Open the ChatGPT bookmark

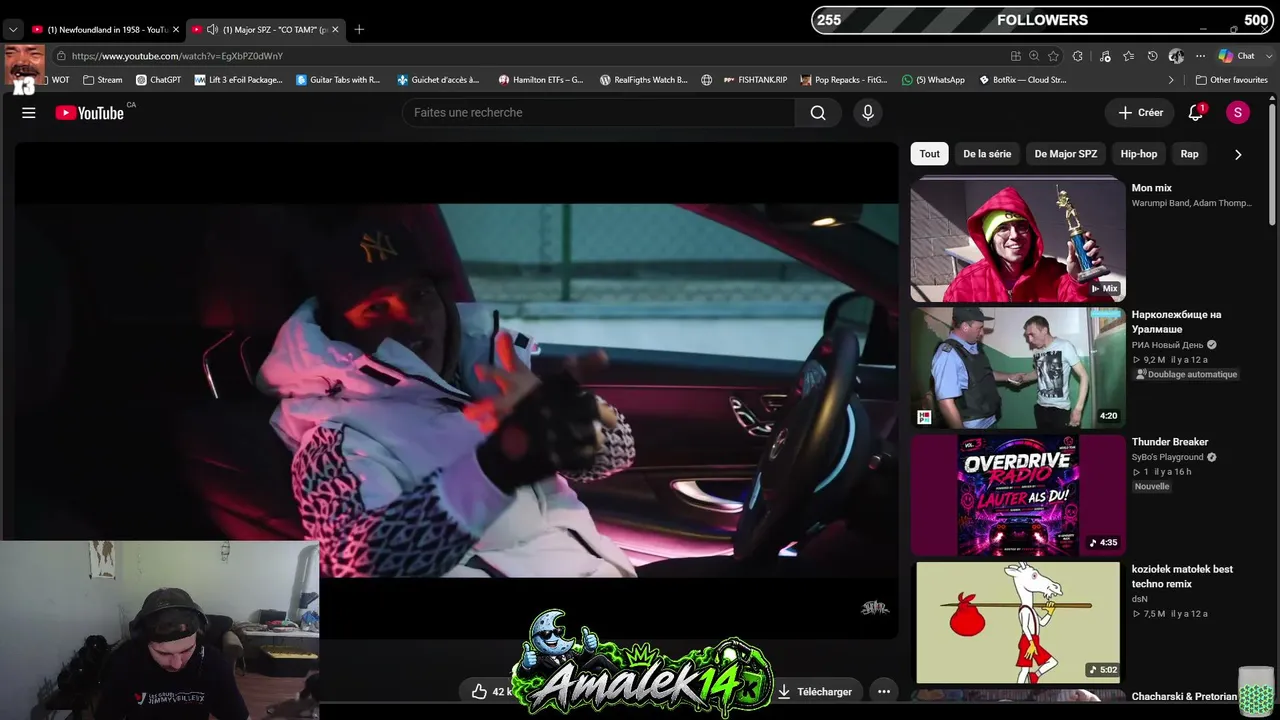[158, 80]
